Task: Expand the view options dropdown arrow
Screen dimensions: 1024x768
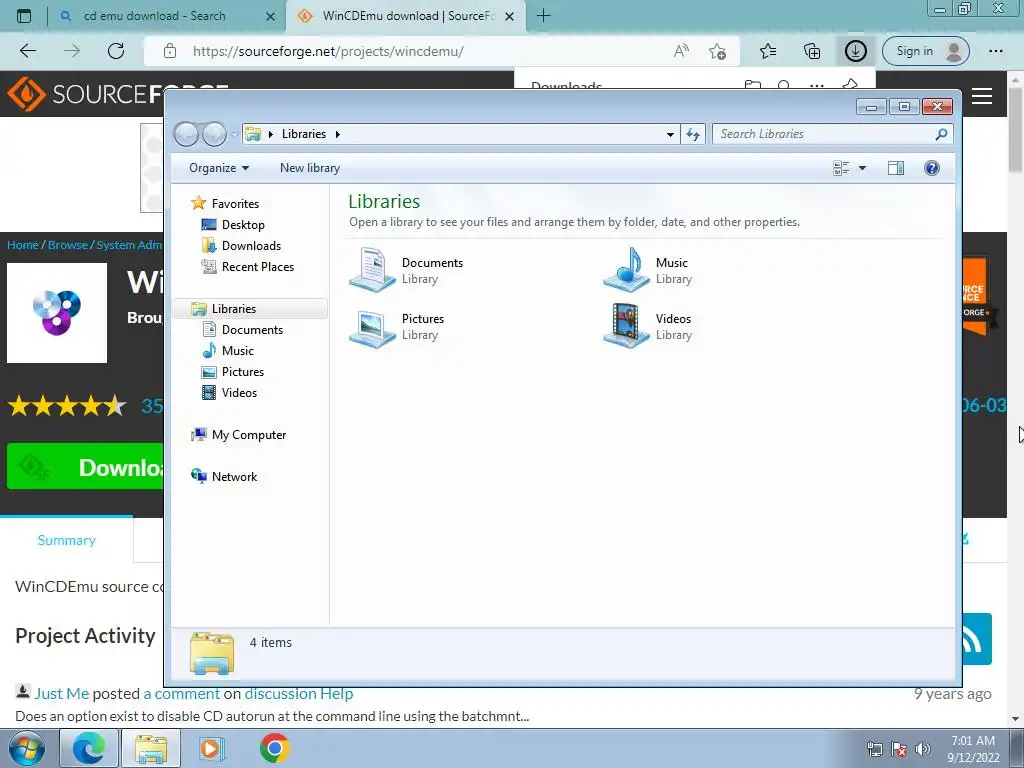Action: [862, 168]
